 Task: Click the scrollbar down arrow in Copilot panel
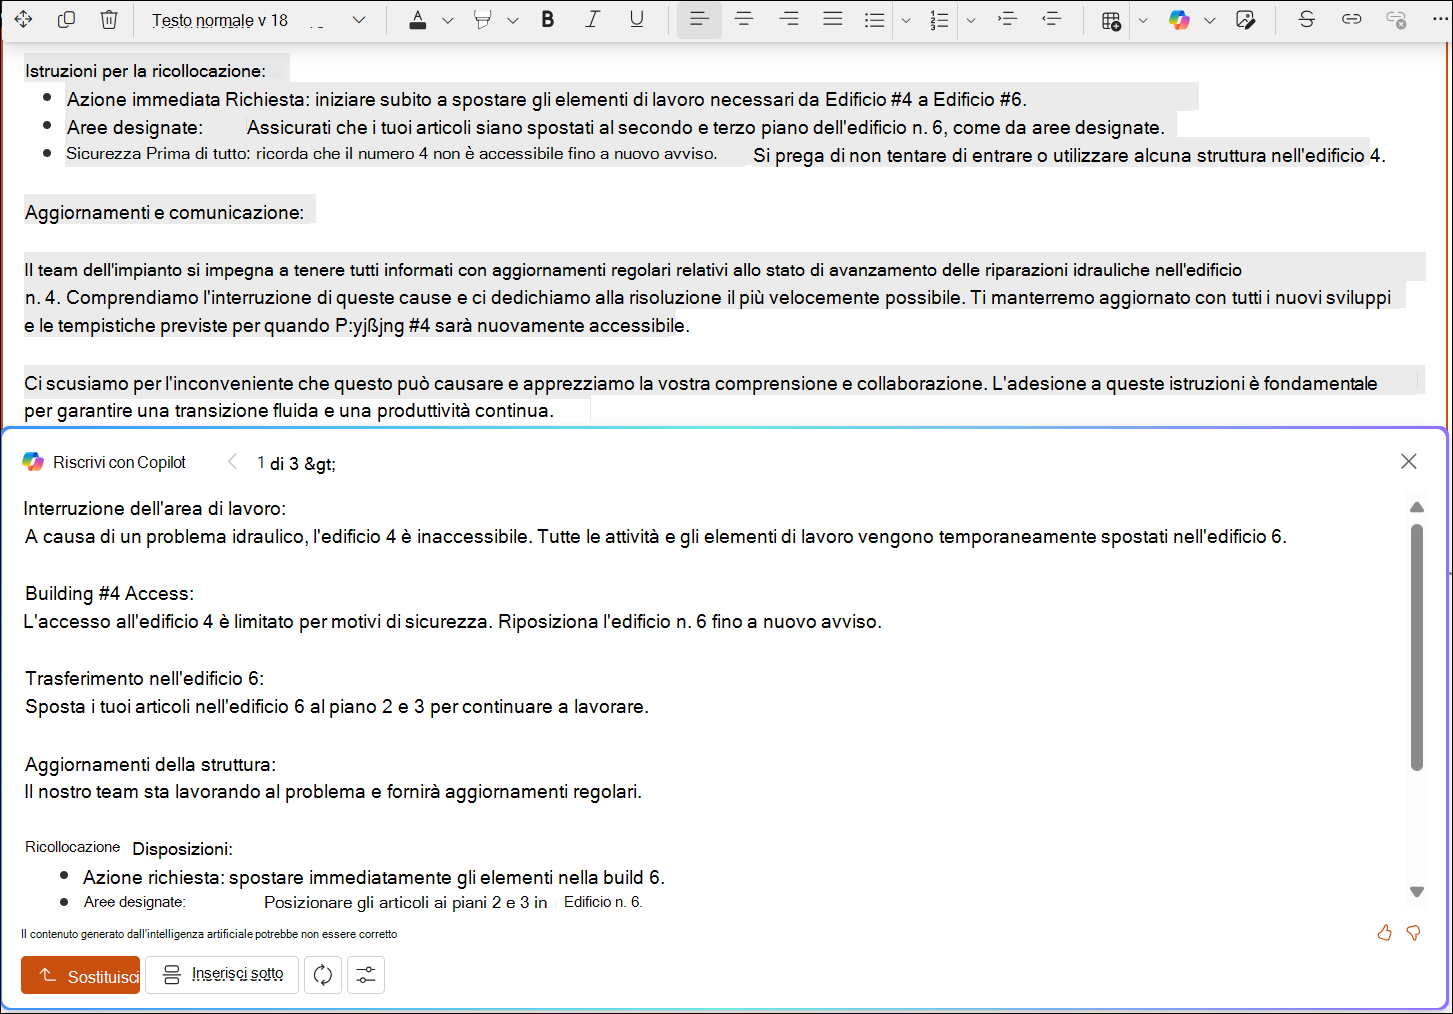[1417, 891]
